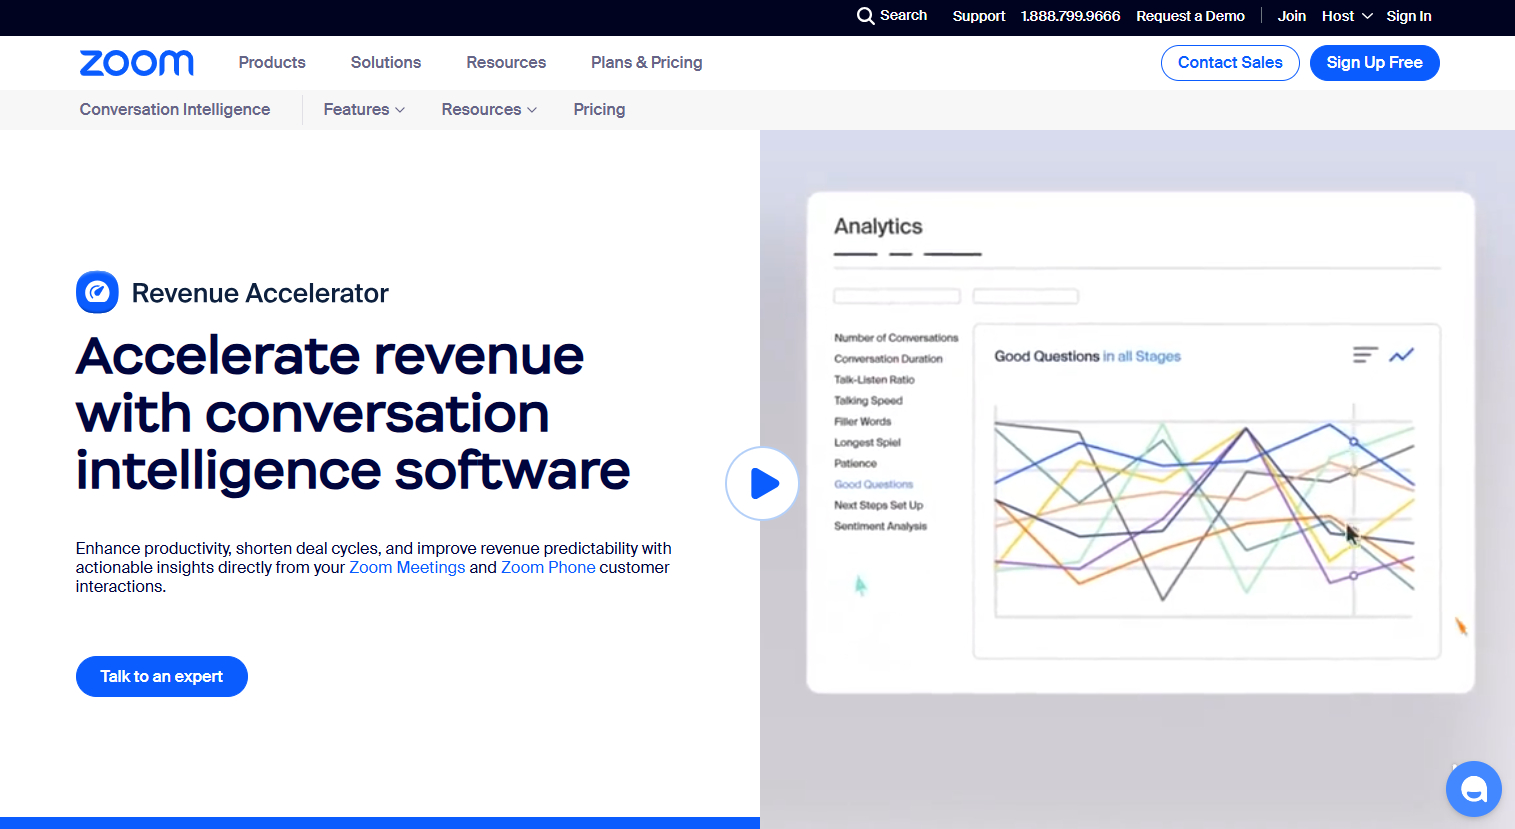The height and width of the screenshot is (829, 1515).
Task: Go to Plans & Pricing
Action: (x=647, y=62)
